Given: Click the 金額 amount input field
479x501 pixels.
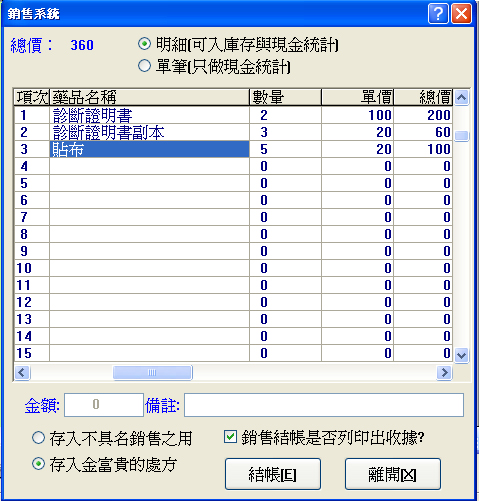Looking at the screenshot, I should pos(104,405).
